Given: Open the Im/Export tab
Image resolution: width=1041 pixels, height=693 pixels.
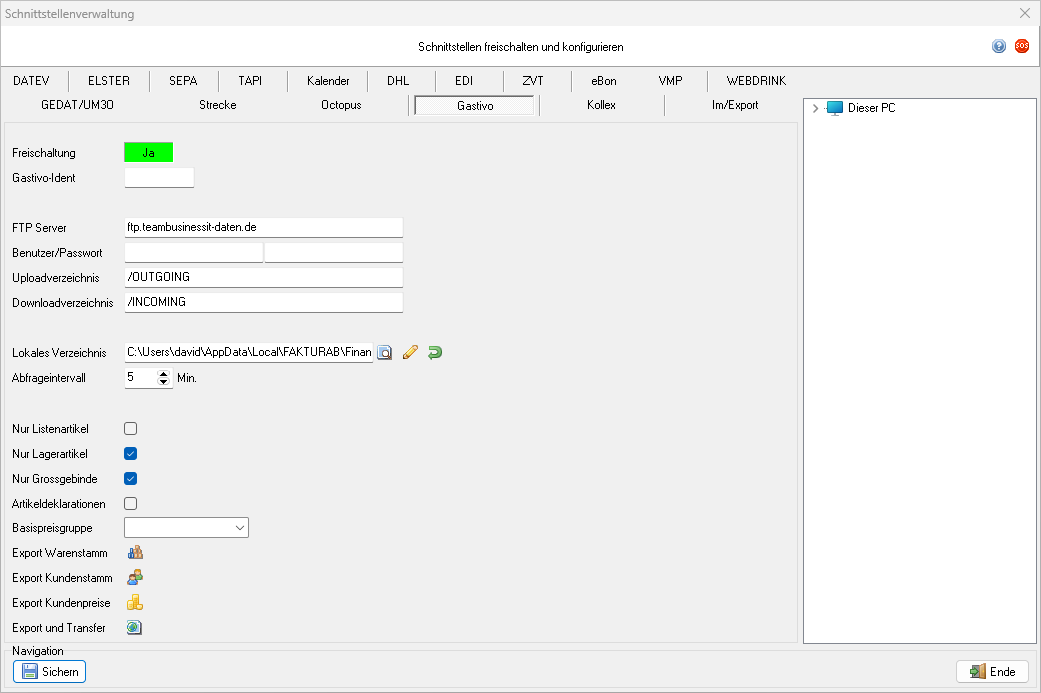Looking at the screenshot, I should (734, 105).
